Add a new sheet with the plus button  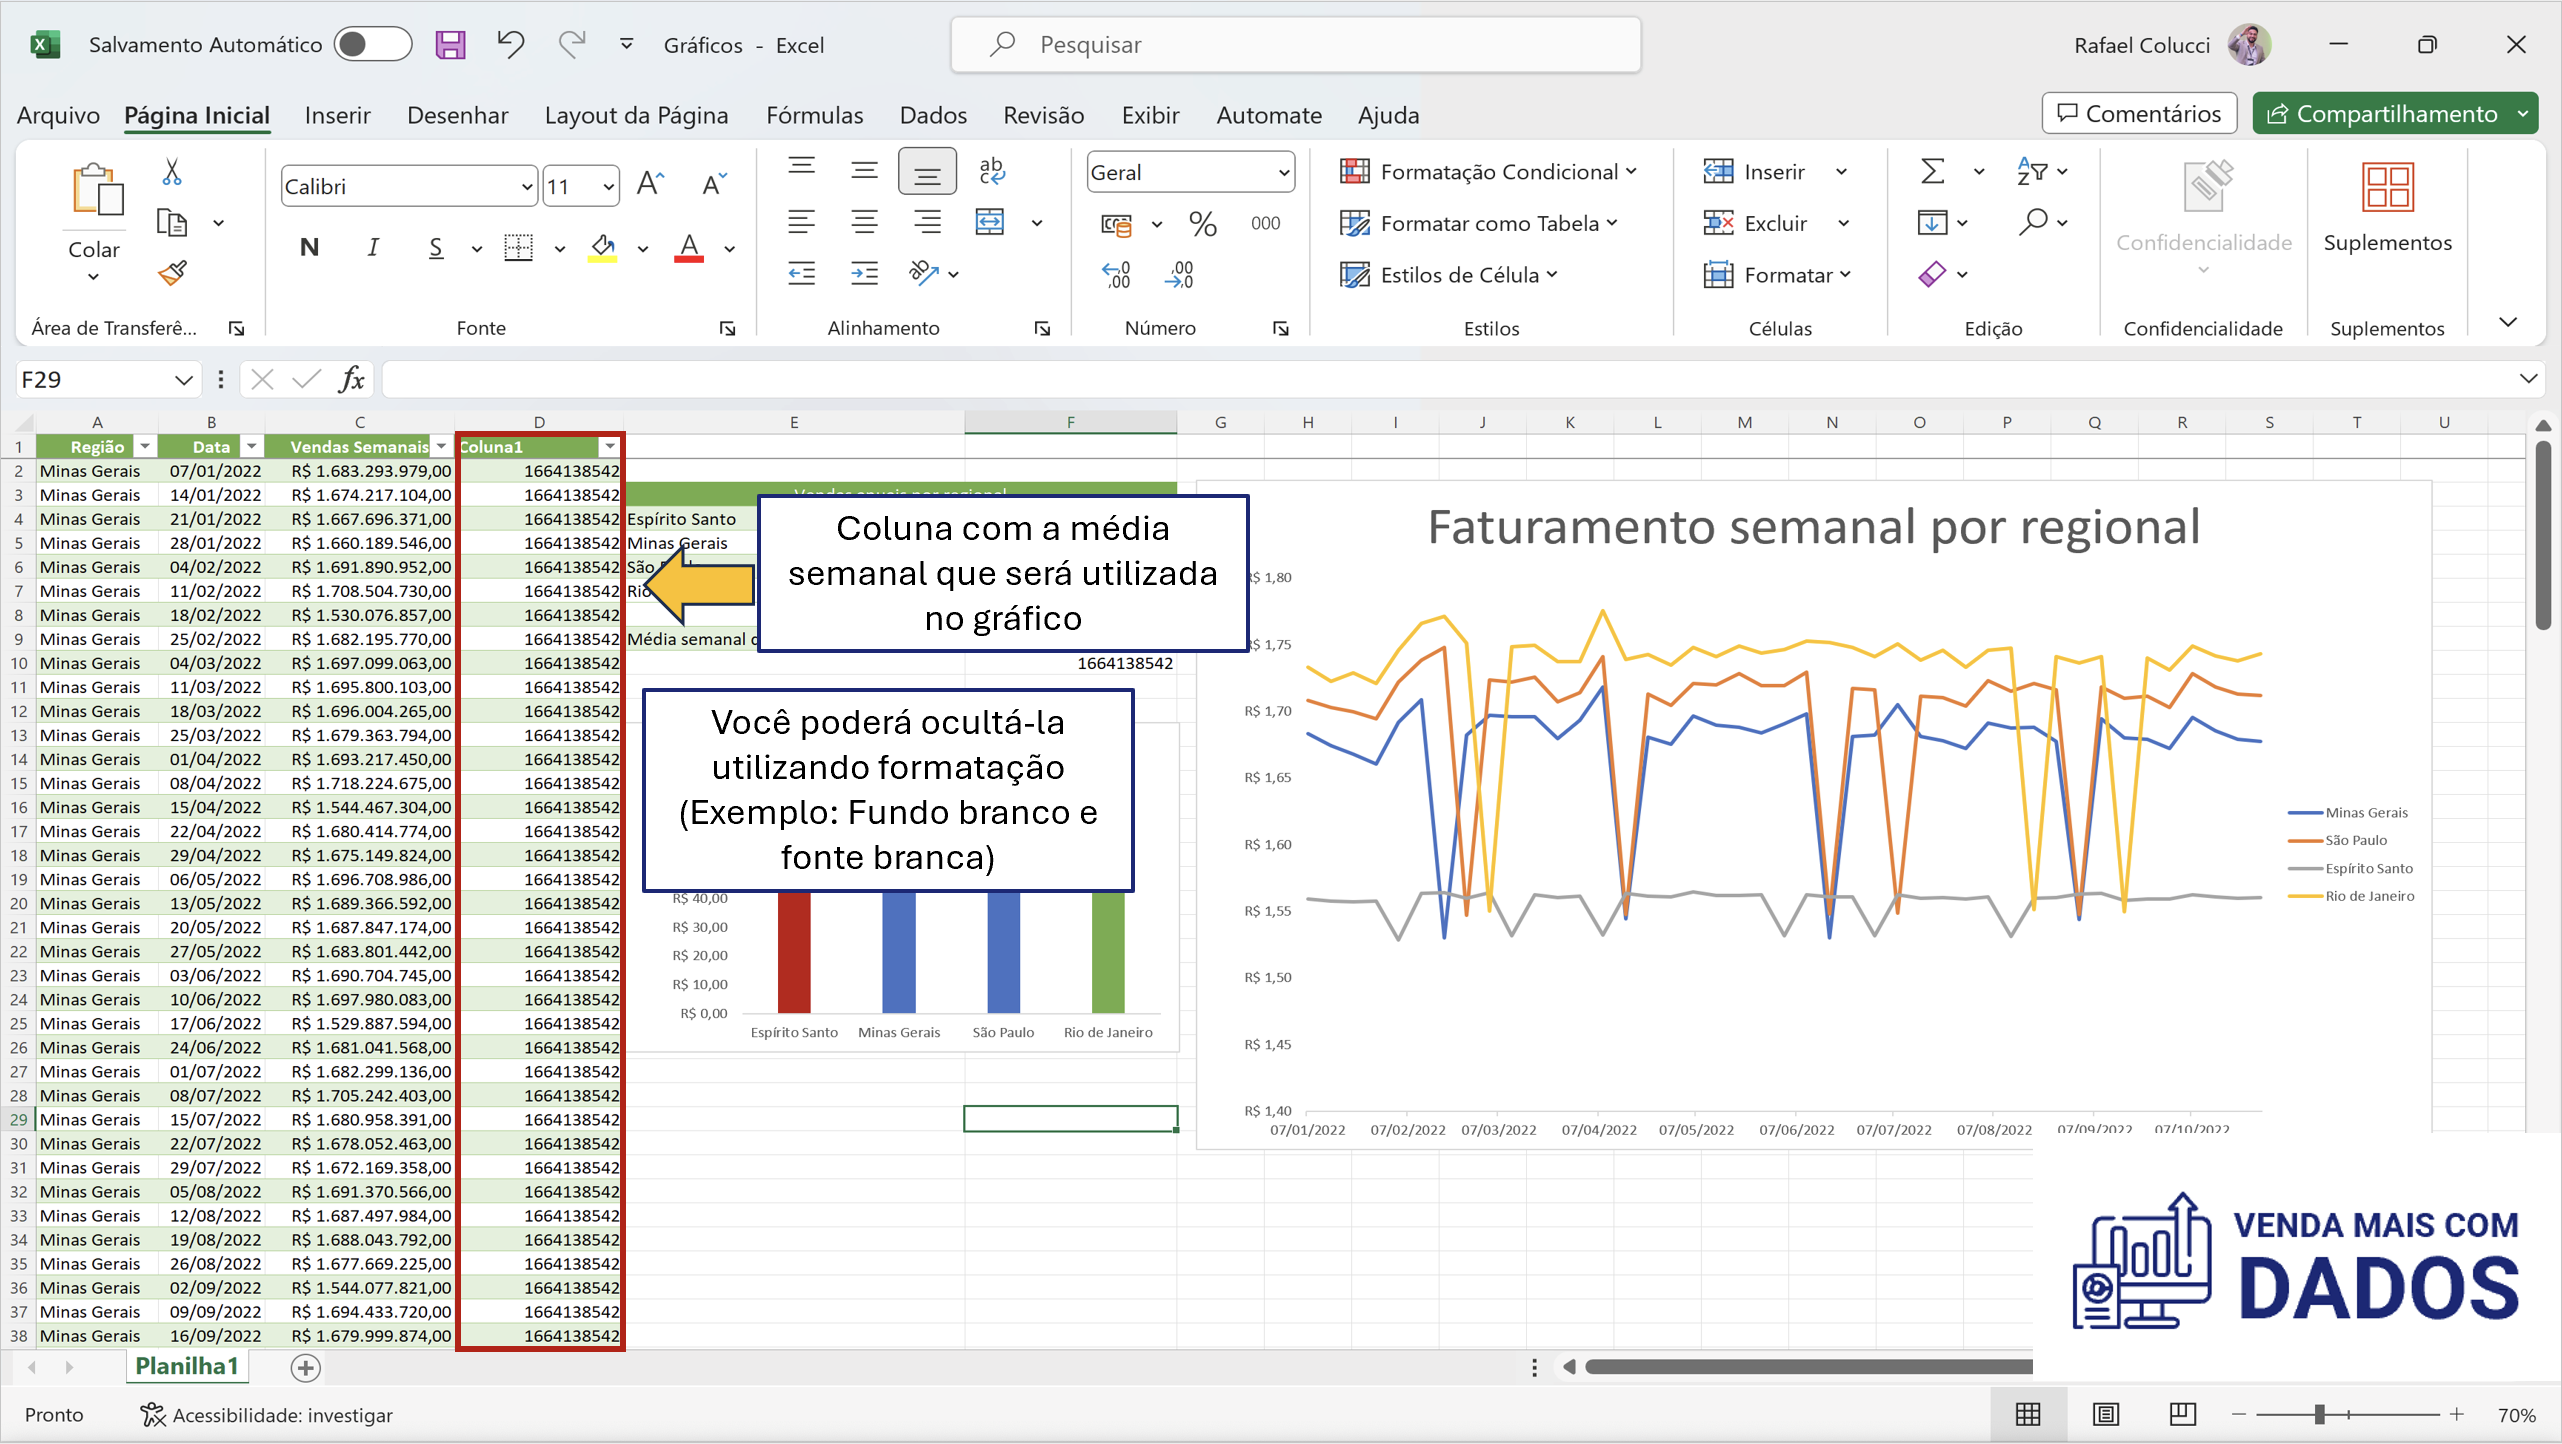[x=305, y=1368]
